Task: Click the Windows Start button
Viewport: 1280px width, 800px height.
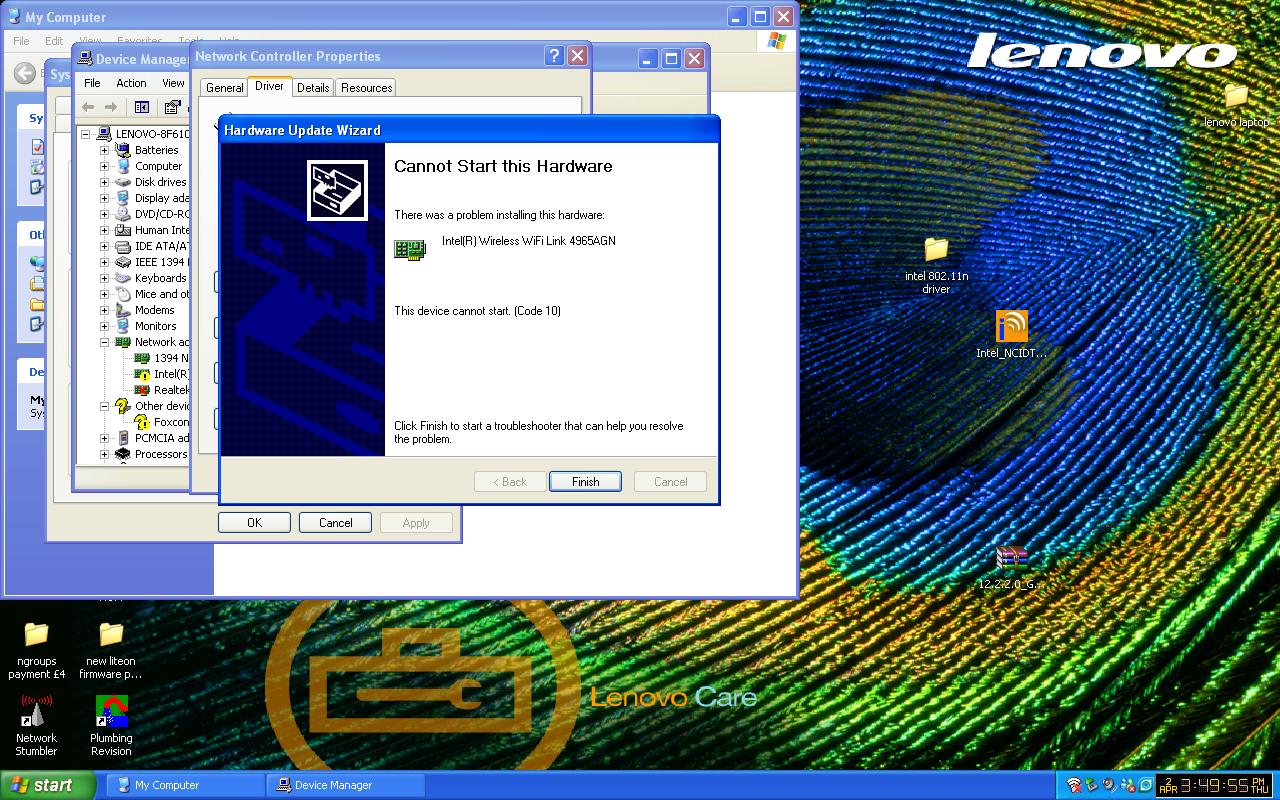Action: (x=47, y=785)
